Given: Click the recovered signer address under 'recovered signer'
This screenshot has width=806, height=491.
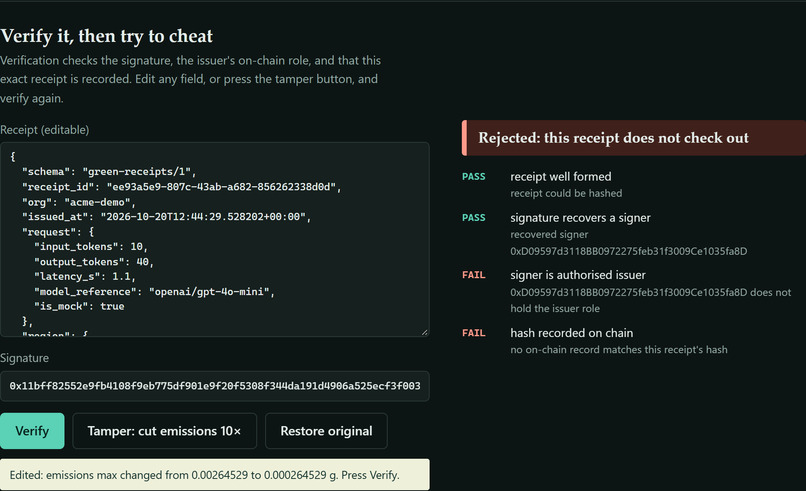Looking at the screenshot, I should click(629, 251).
